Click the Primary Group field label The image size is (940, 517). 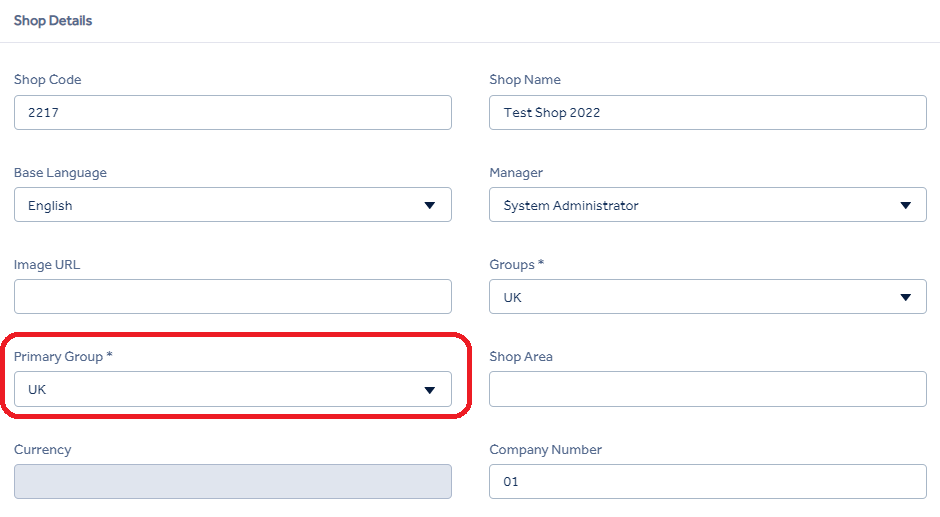pyautogui.click(x=63, y=356)
